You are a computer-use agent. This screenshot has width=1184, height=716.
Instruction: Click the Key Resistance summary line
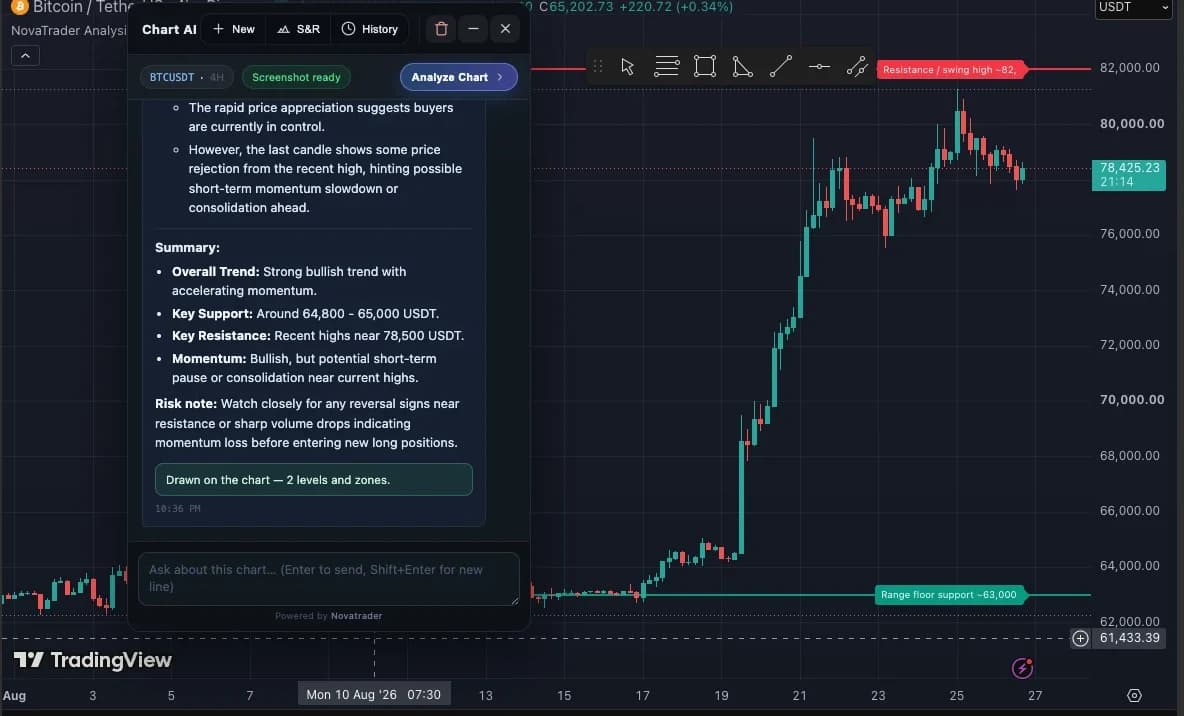[x=318, y=335]
